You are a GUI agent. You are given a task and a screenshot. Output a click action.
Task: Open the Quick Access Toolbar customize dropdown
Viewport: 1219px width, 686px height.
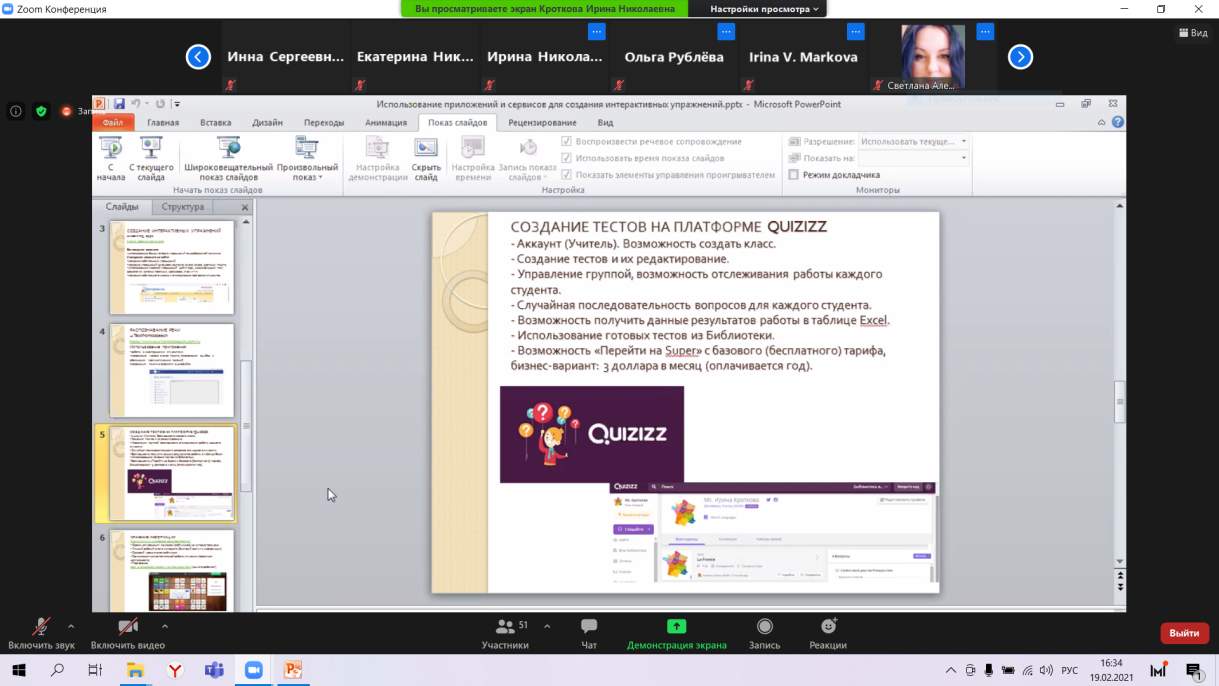tap(177, 104)
